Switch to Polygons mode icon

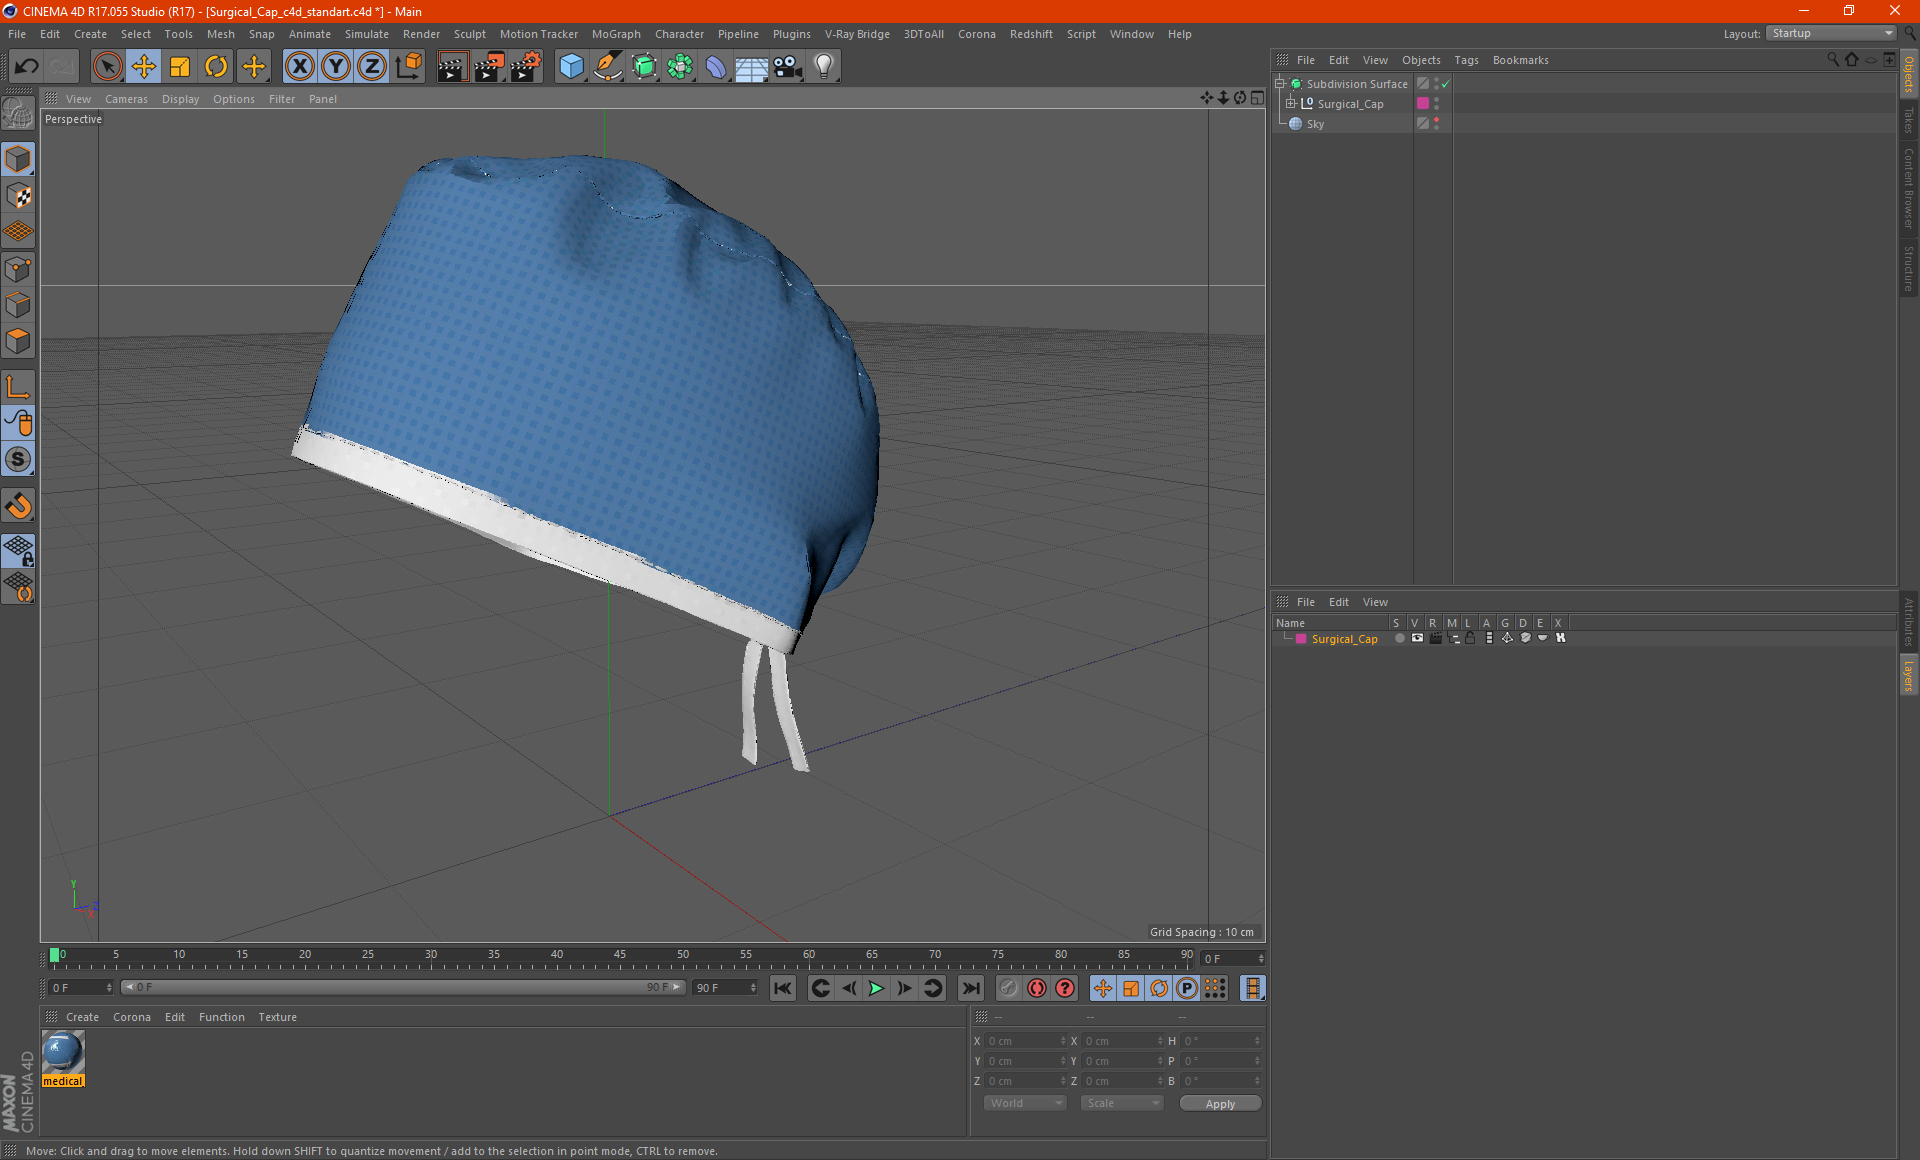tap(19, 341)
